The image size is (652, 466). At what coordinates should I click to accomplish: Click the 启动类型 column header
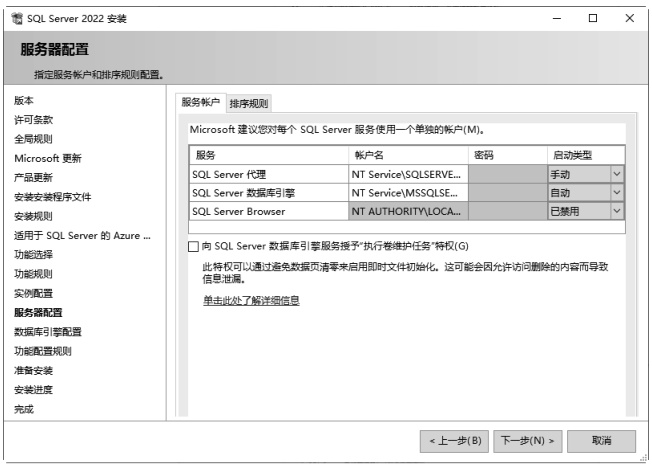tap(585, 155)
